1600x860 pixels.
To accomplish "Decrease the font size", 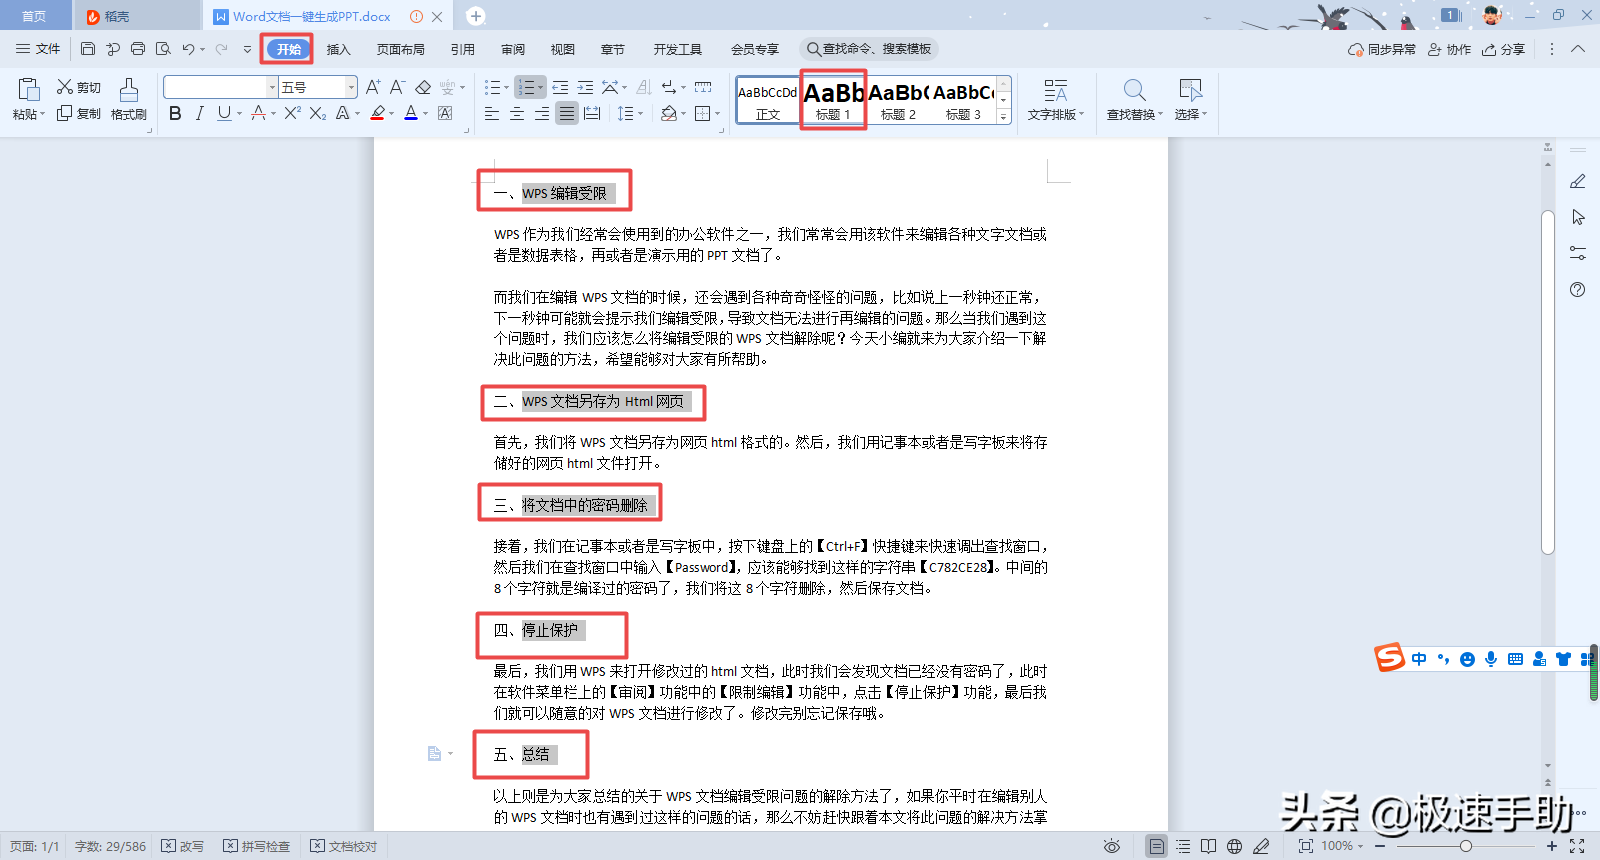I will (x=397, y=87).
